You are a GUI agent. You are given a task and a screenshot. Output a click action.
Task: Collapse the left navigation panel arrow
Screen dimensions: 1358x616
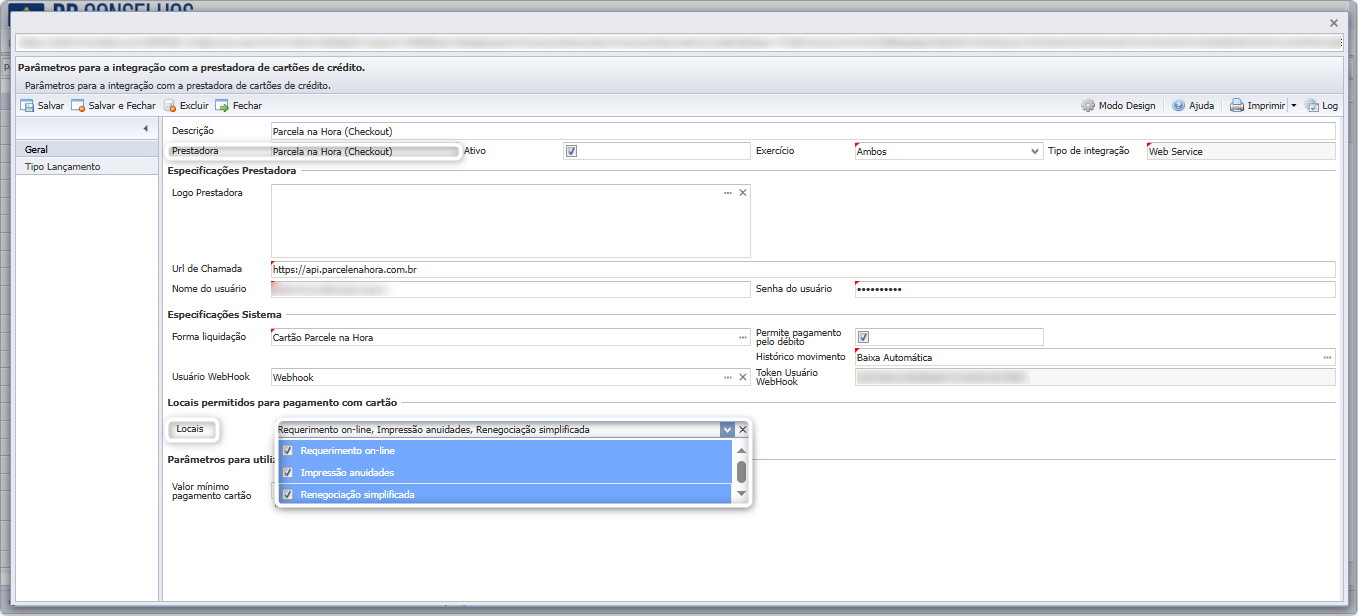145,128
